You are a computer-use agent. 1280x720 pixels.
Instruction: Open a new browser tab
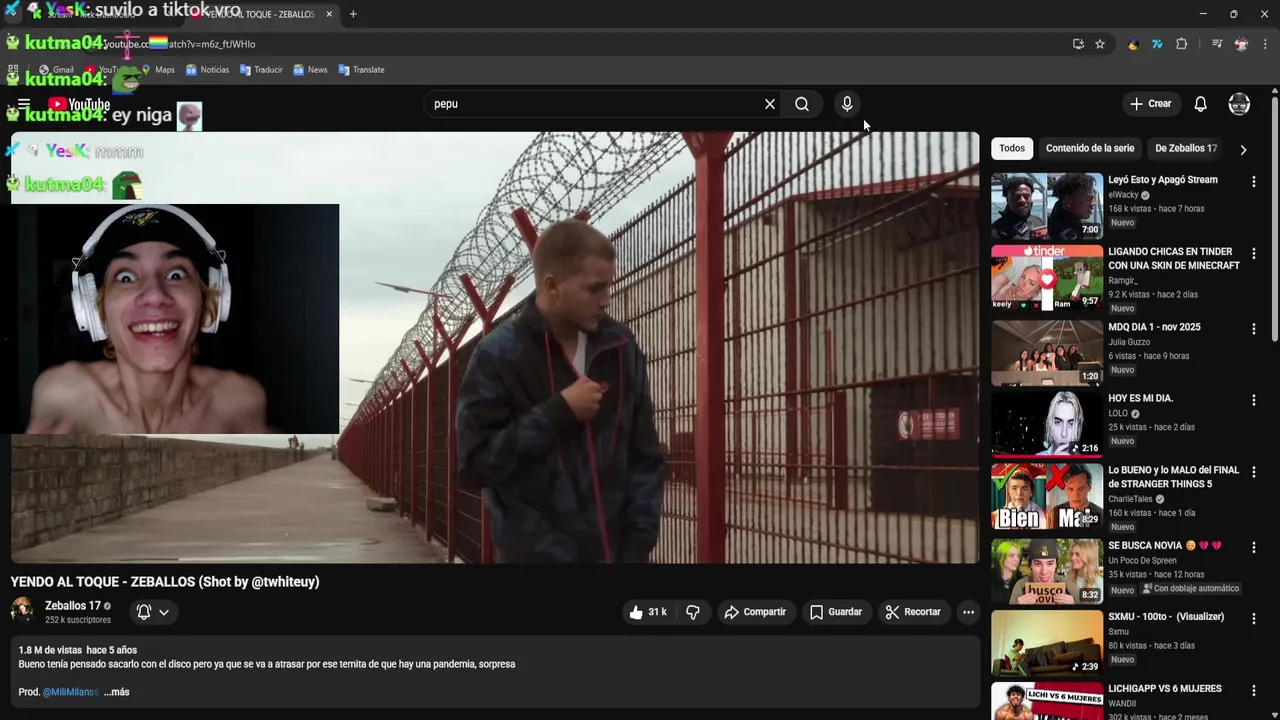point(353,14)
